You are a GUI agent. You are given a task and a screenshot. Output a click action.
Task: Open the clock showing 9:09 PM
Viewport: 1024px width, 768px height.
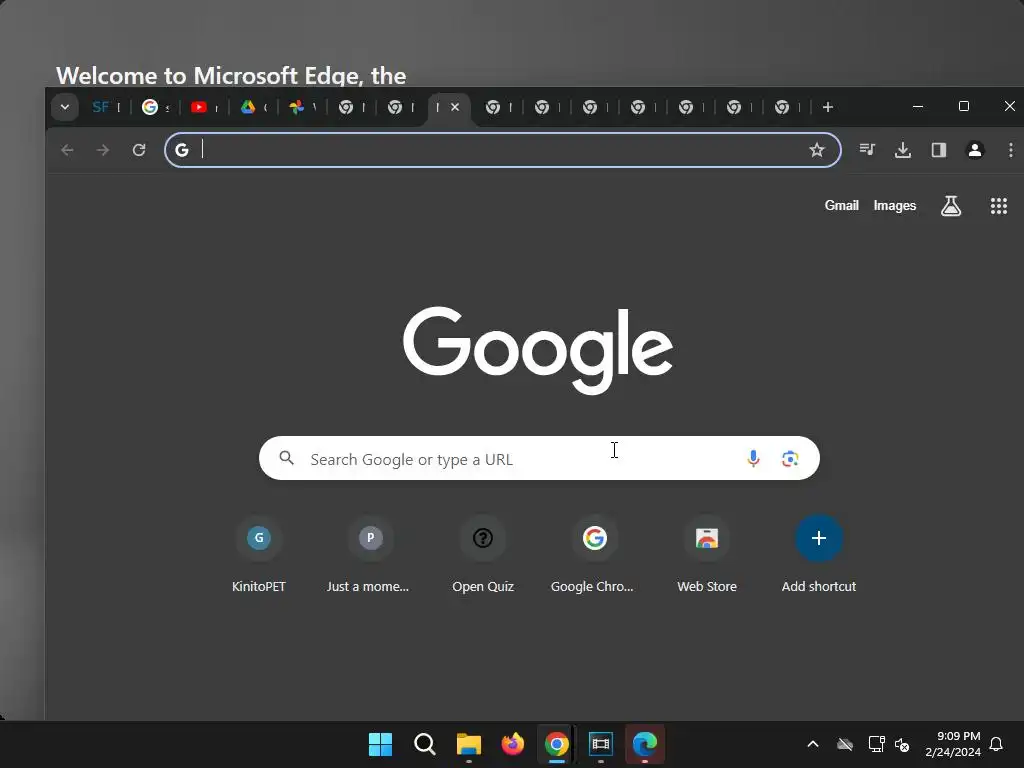click(953, 744)
